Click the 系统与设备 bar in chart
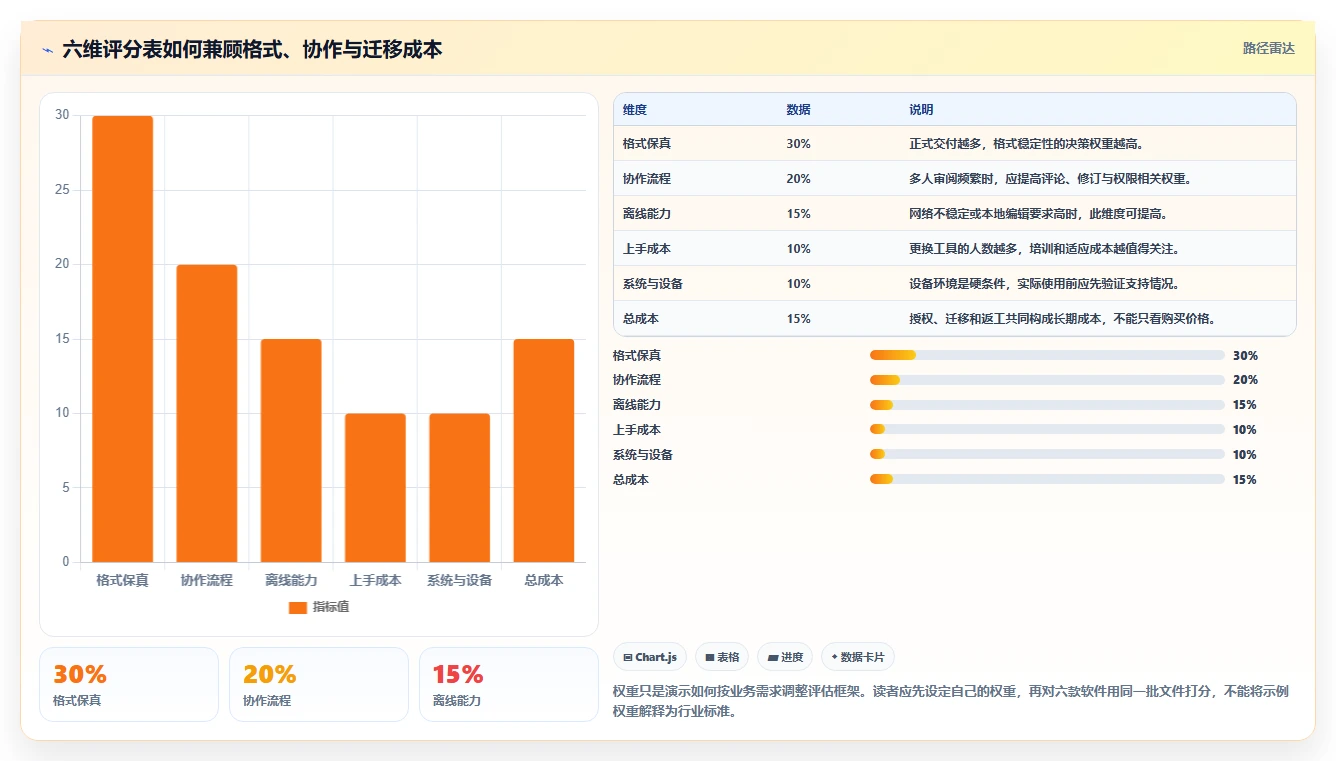 coord(459,488)
